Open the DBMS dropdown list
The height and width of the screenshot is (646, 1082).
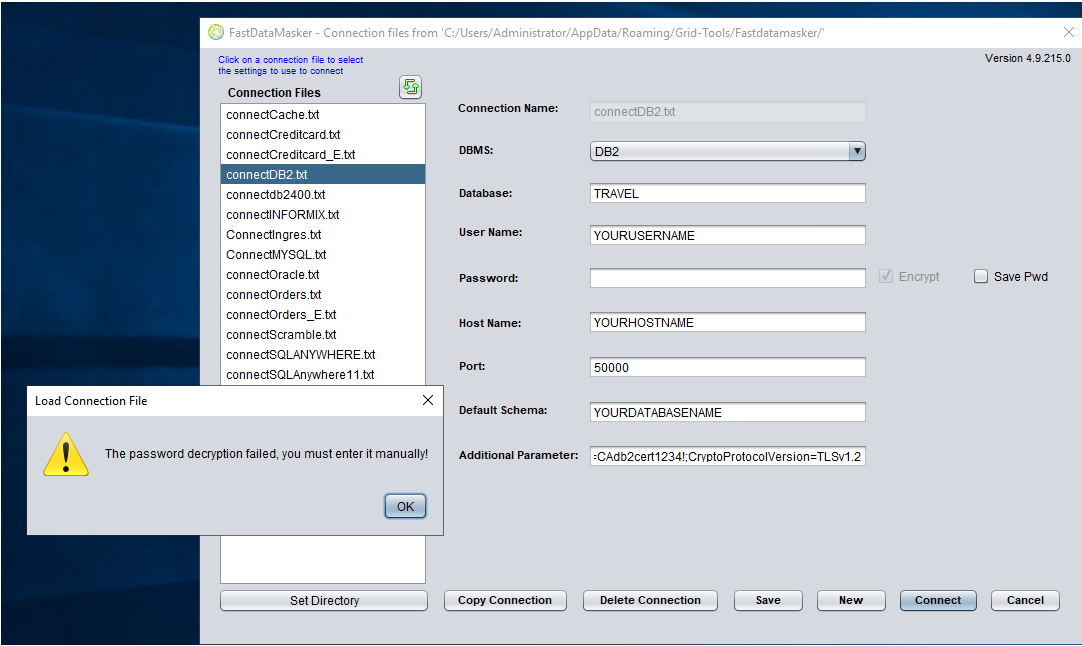click(856, 151)
